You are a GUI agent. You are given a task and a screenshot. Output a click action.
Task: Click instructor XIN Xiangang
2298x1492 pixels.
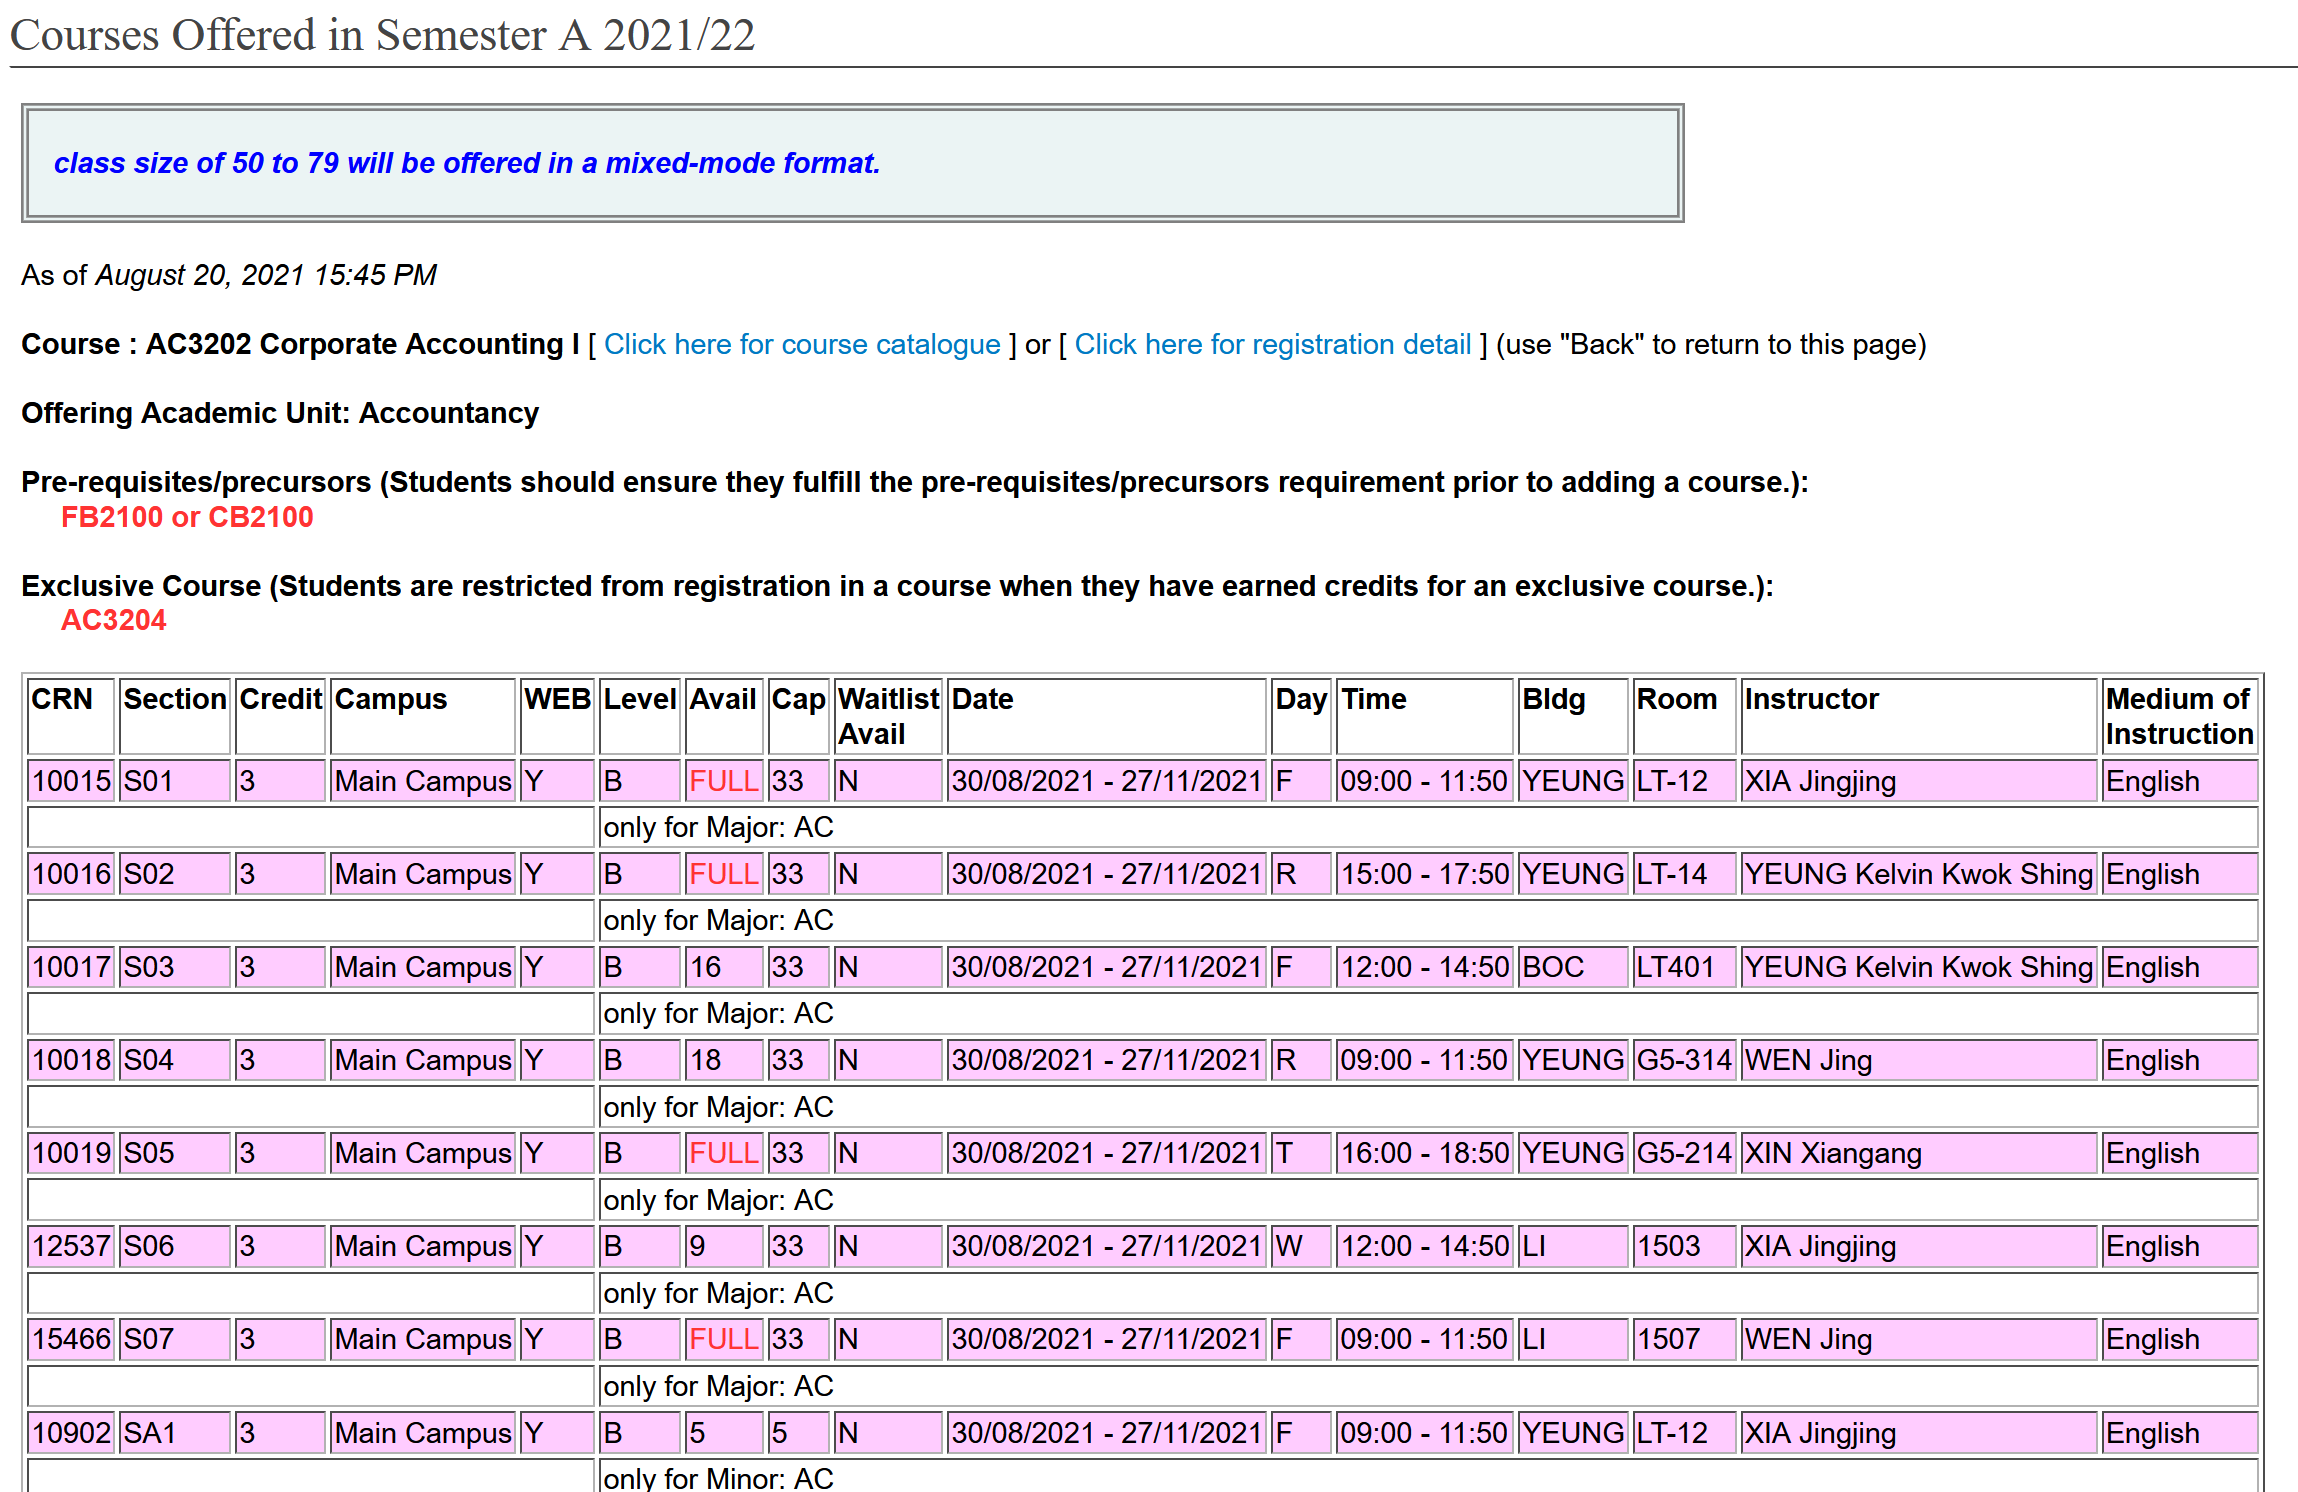pos(1832,1153)
